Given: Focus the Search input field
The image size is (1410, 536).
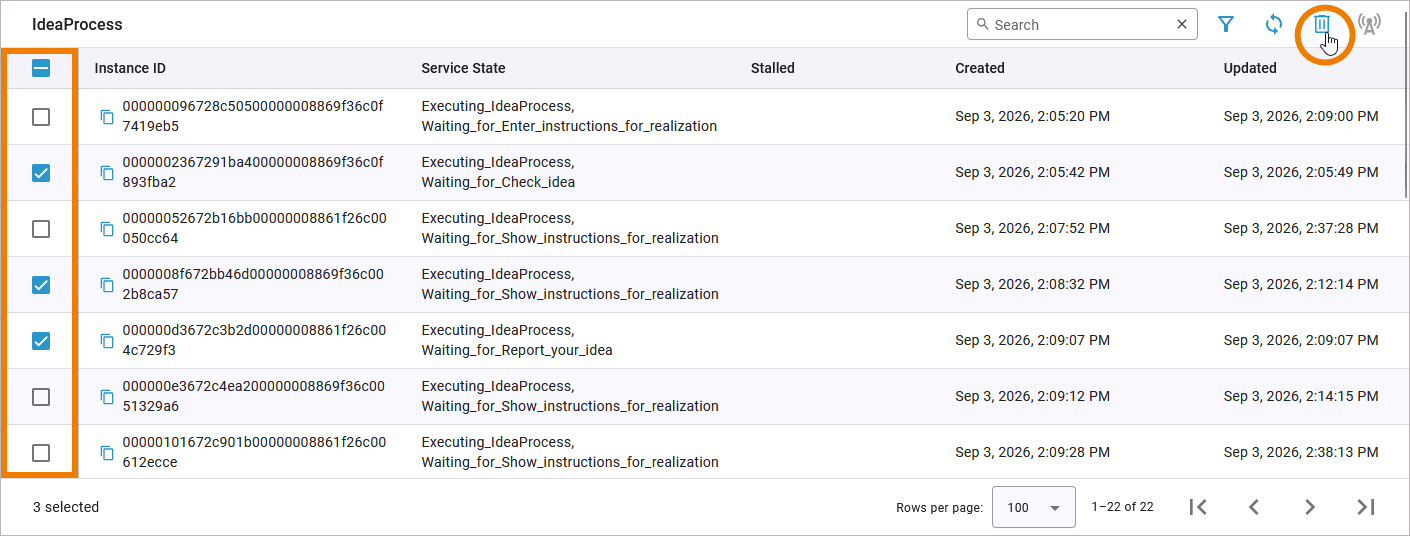Looking at the screenshot, I should point(1080,25).
